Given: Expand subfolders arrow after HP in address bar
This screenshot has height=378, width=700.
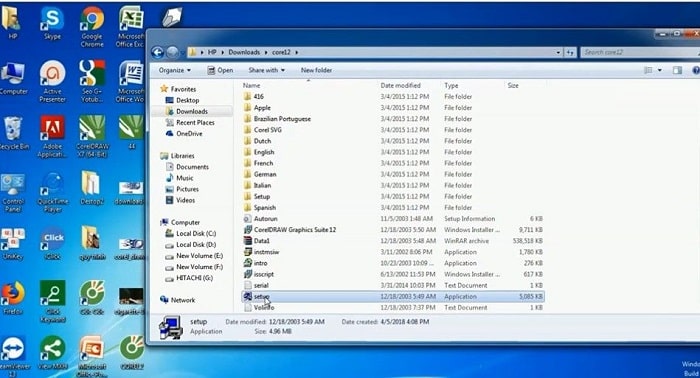Looking at the screenshot, I should [222, 52].
